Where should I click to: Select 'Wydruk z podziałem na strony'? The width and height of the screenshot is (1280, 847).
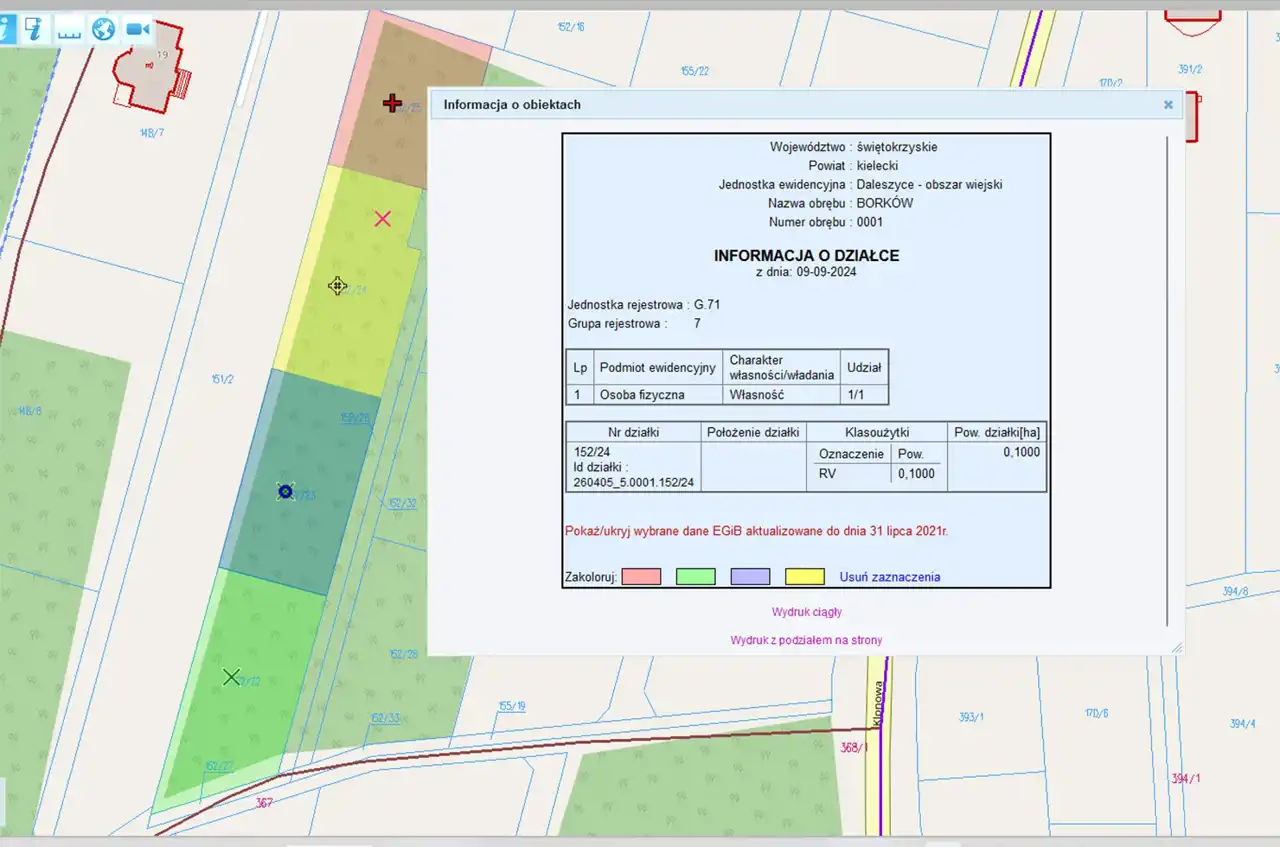[805, 640]
